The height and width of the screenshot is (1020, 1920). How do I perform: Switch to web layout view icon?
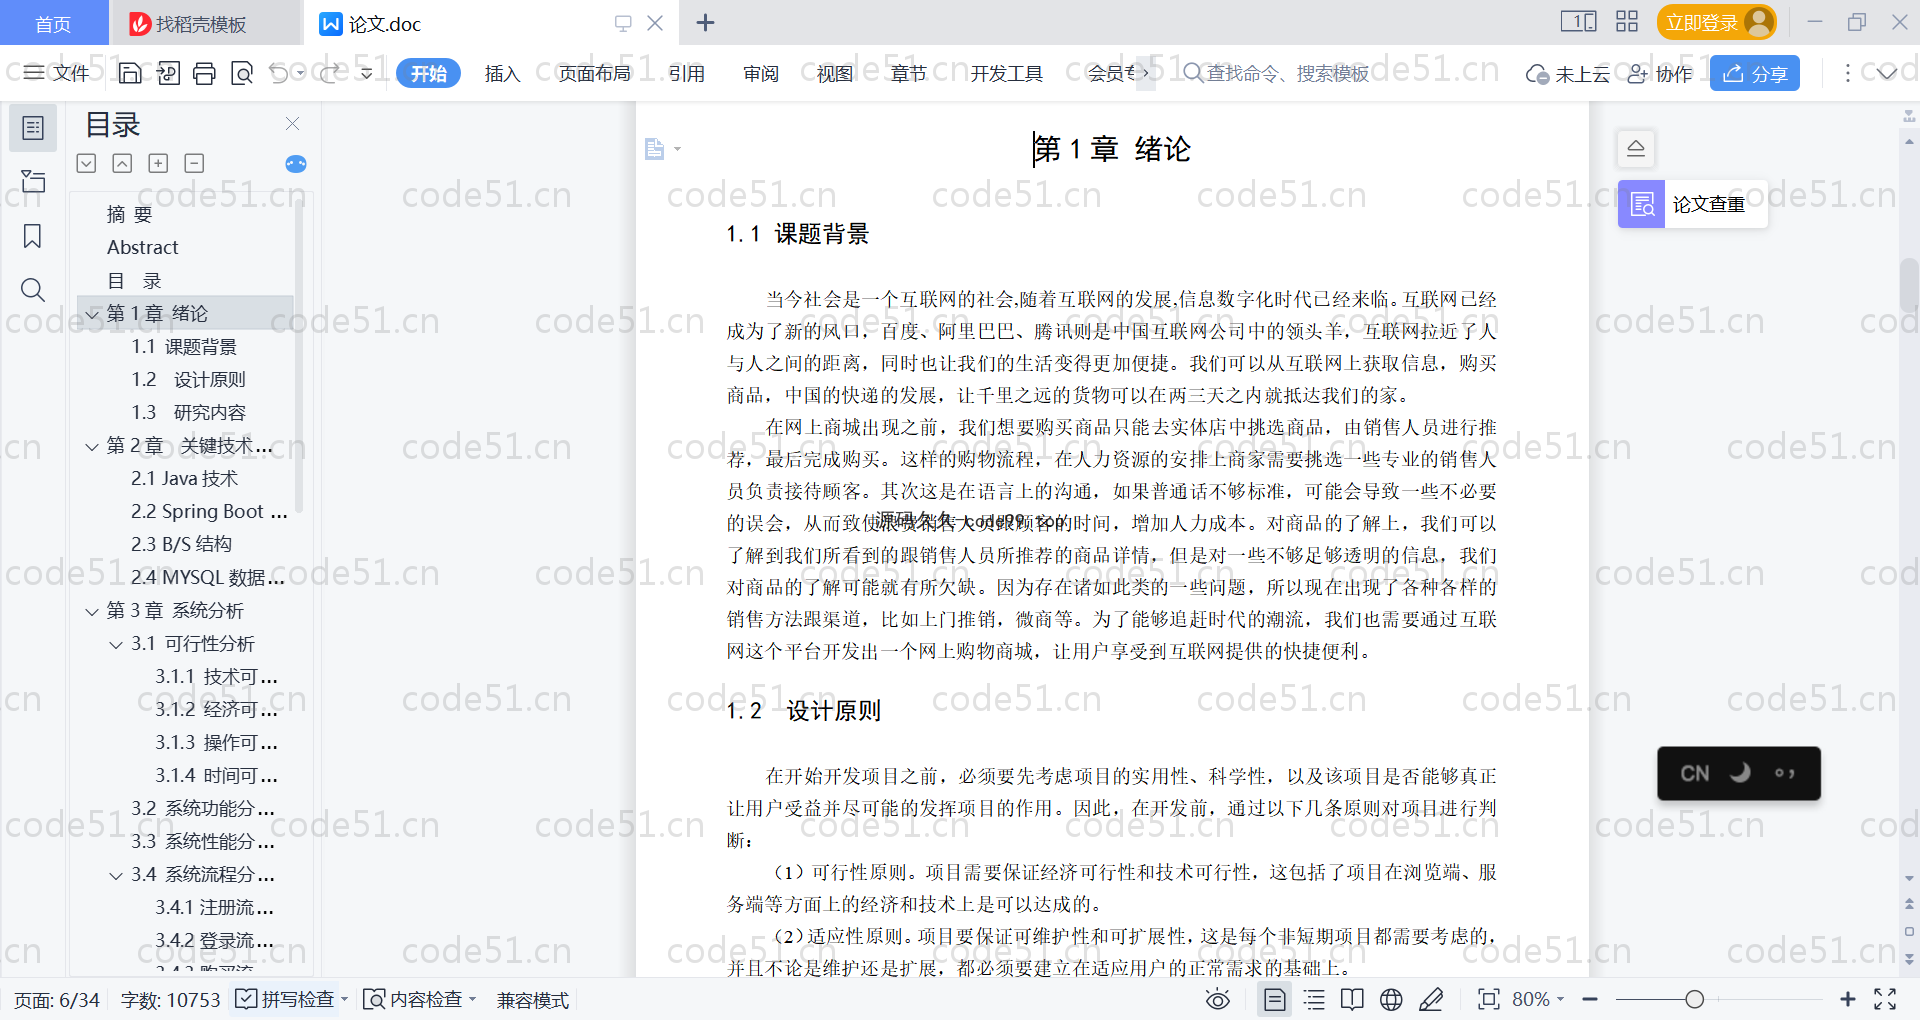point(1391,999)
